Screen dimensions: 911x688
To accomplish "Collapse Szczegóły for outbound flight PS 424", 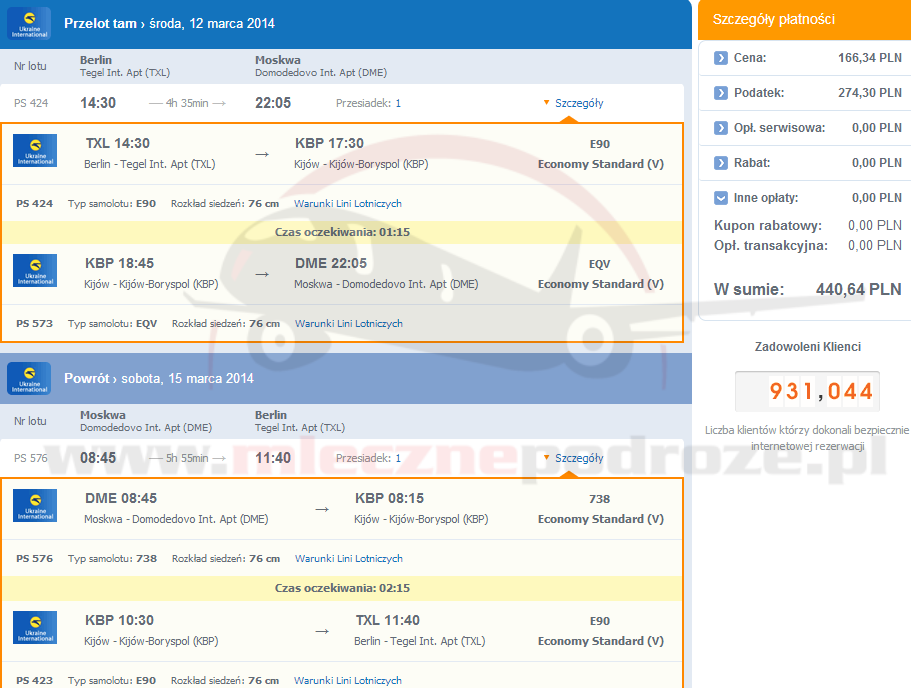I will pyautogui.click(x=573, y=103).
